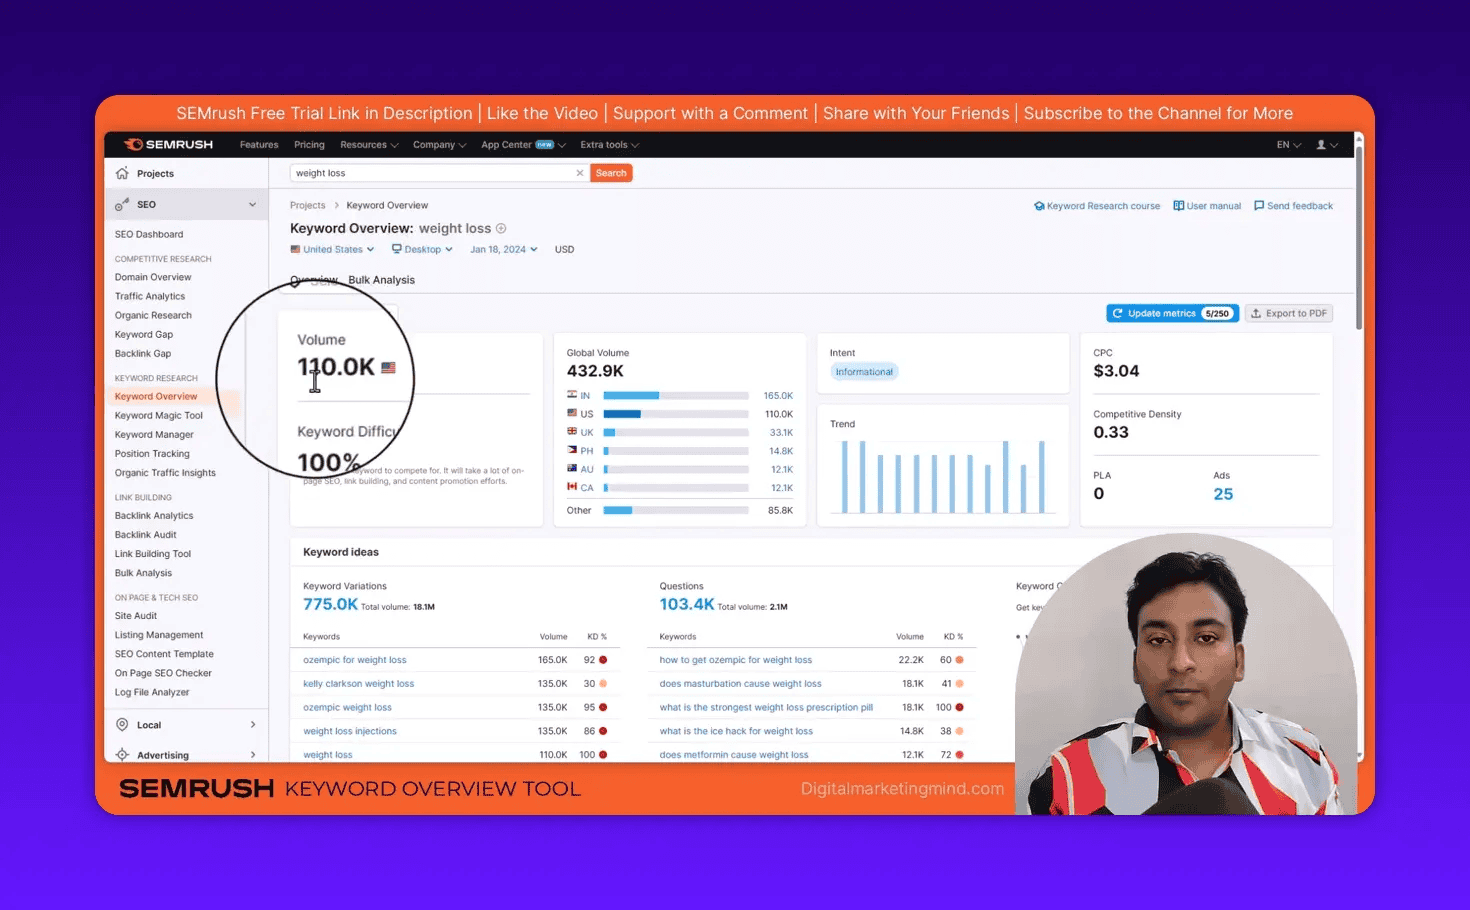Click the plus icon beside 'weight loss' title

500,228
